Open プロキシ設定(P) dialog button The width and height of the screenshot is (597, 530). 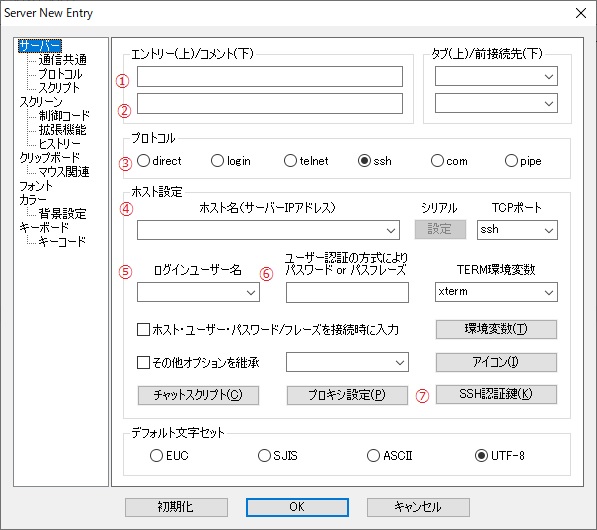(347, 395)
